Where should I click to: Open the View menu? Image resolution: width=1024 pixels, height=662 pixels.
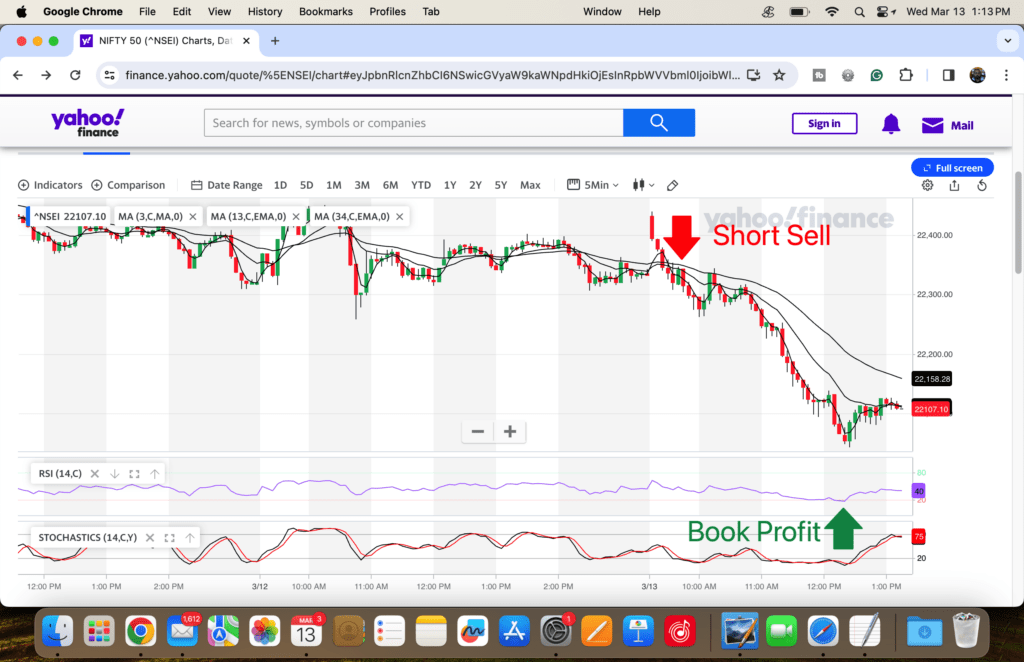[219, 12]
